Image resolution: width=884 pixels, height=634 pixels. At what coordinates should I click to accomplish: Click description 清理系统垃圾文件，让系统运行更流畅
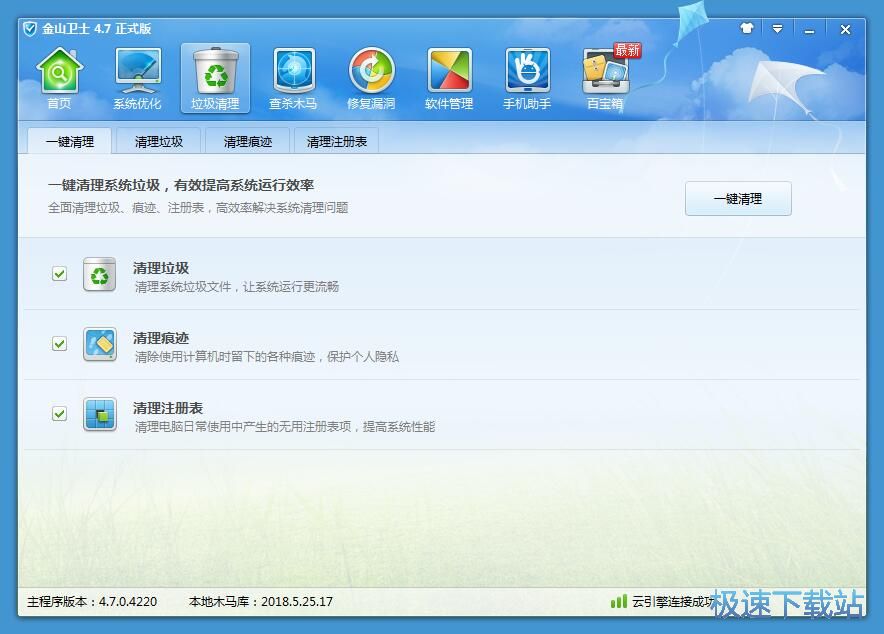coord(236,286)
